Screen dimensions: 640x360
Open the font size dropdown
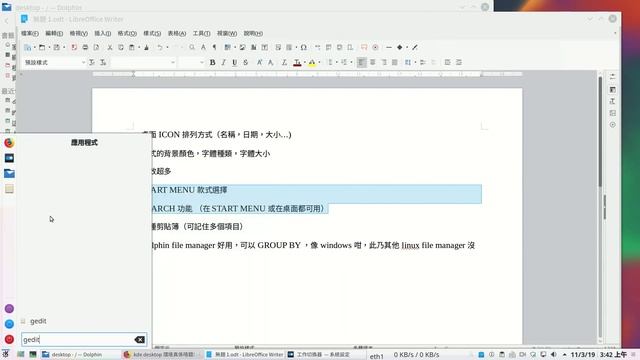point(202,62)
